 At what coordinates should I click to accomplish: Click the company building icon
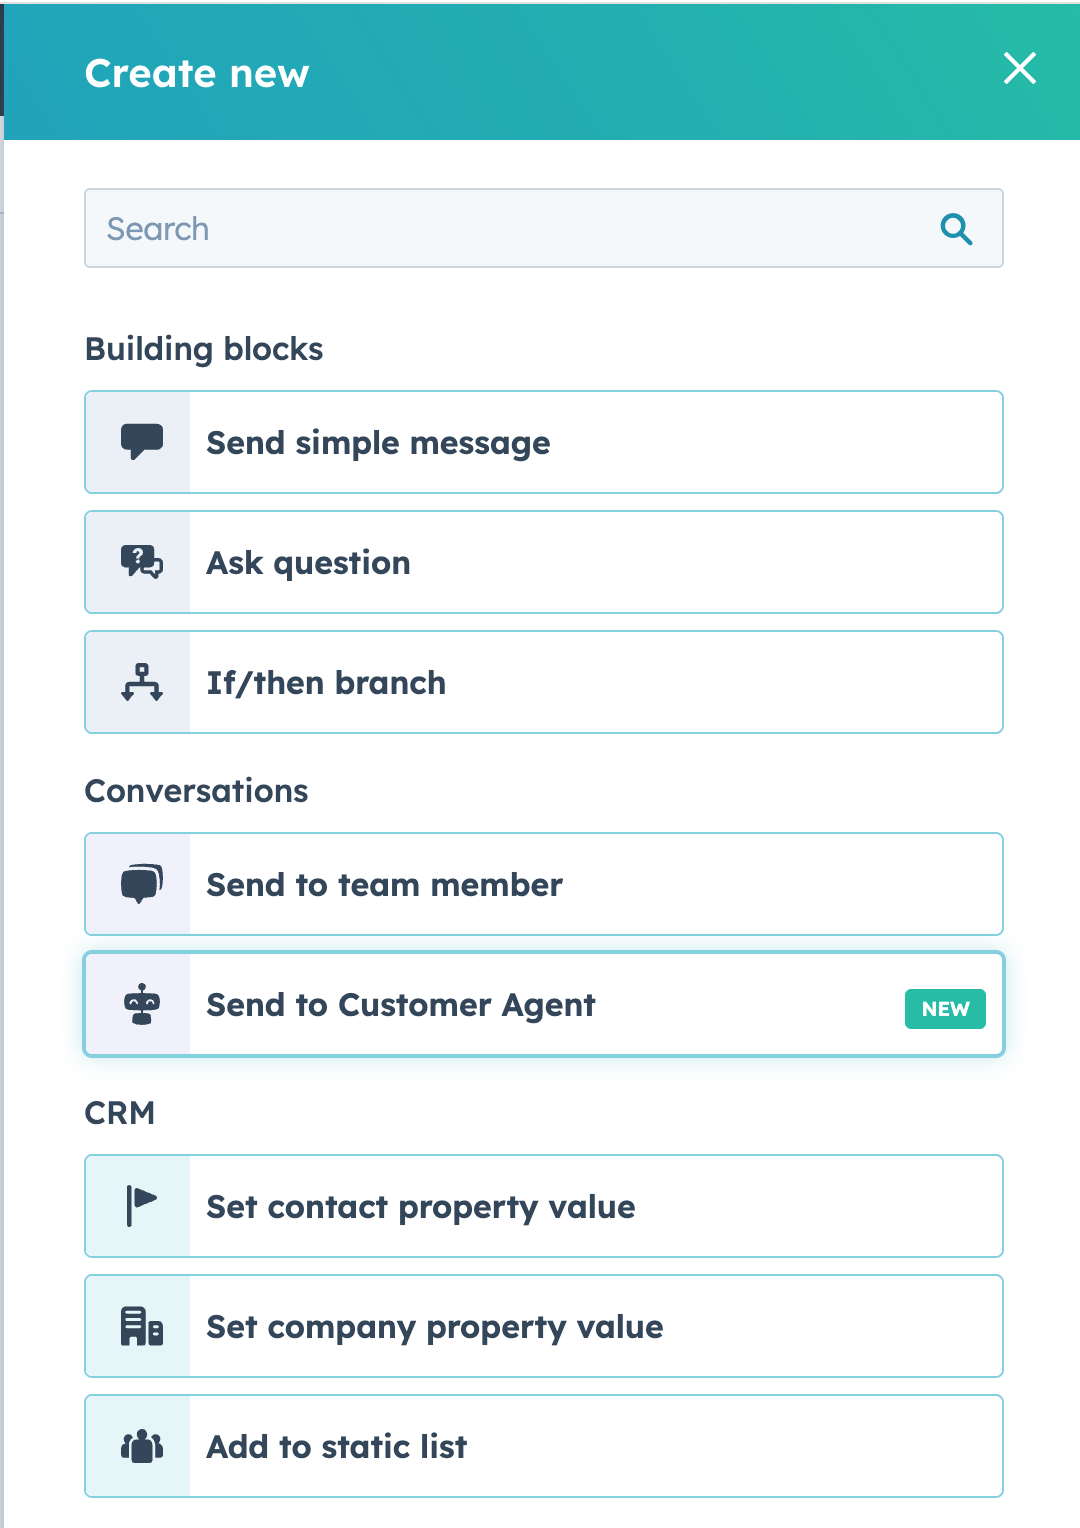tap(142, 1326)
